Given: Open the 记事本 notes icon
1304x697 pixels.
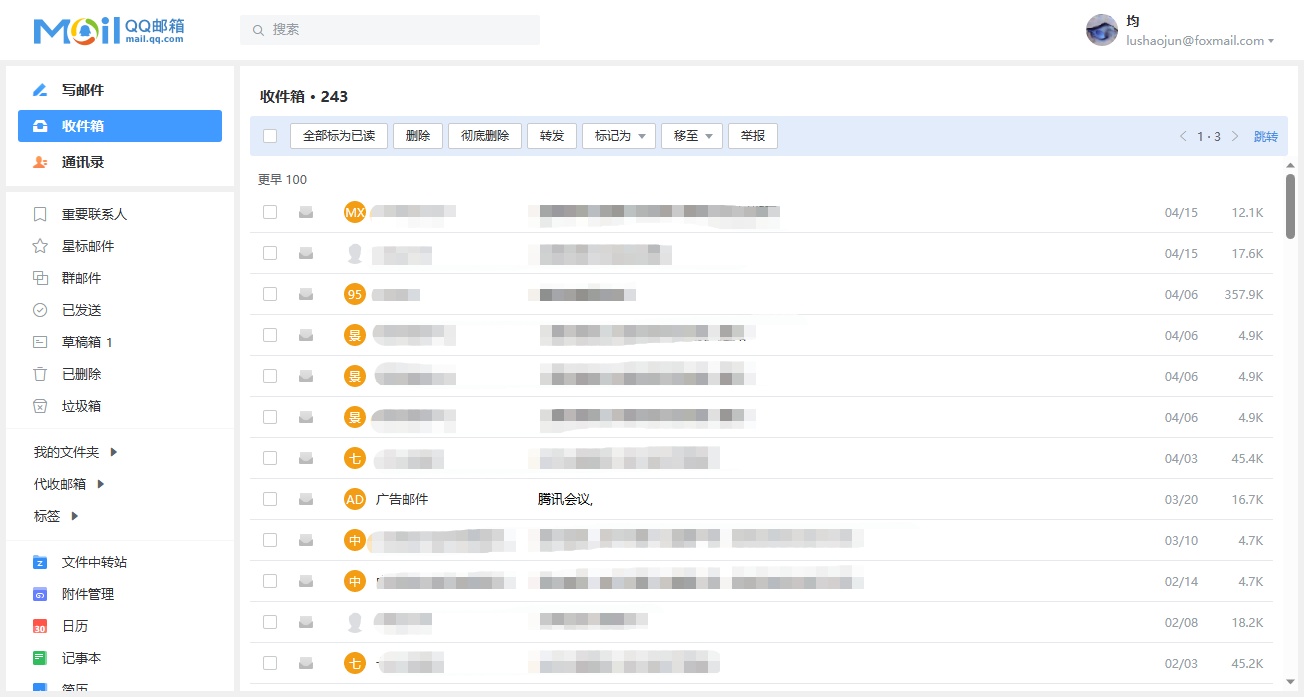Looking at the screenshot, I should tap(40, 658).
